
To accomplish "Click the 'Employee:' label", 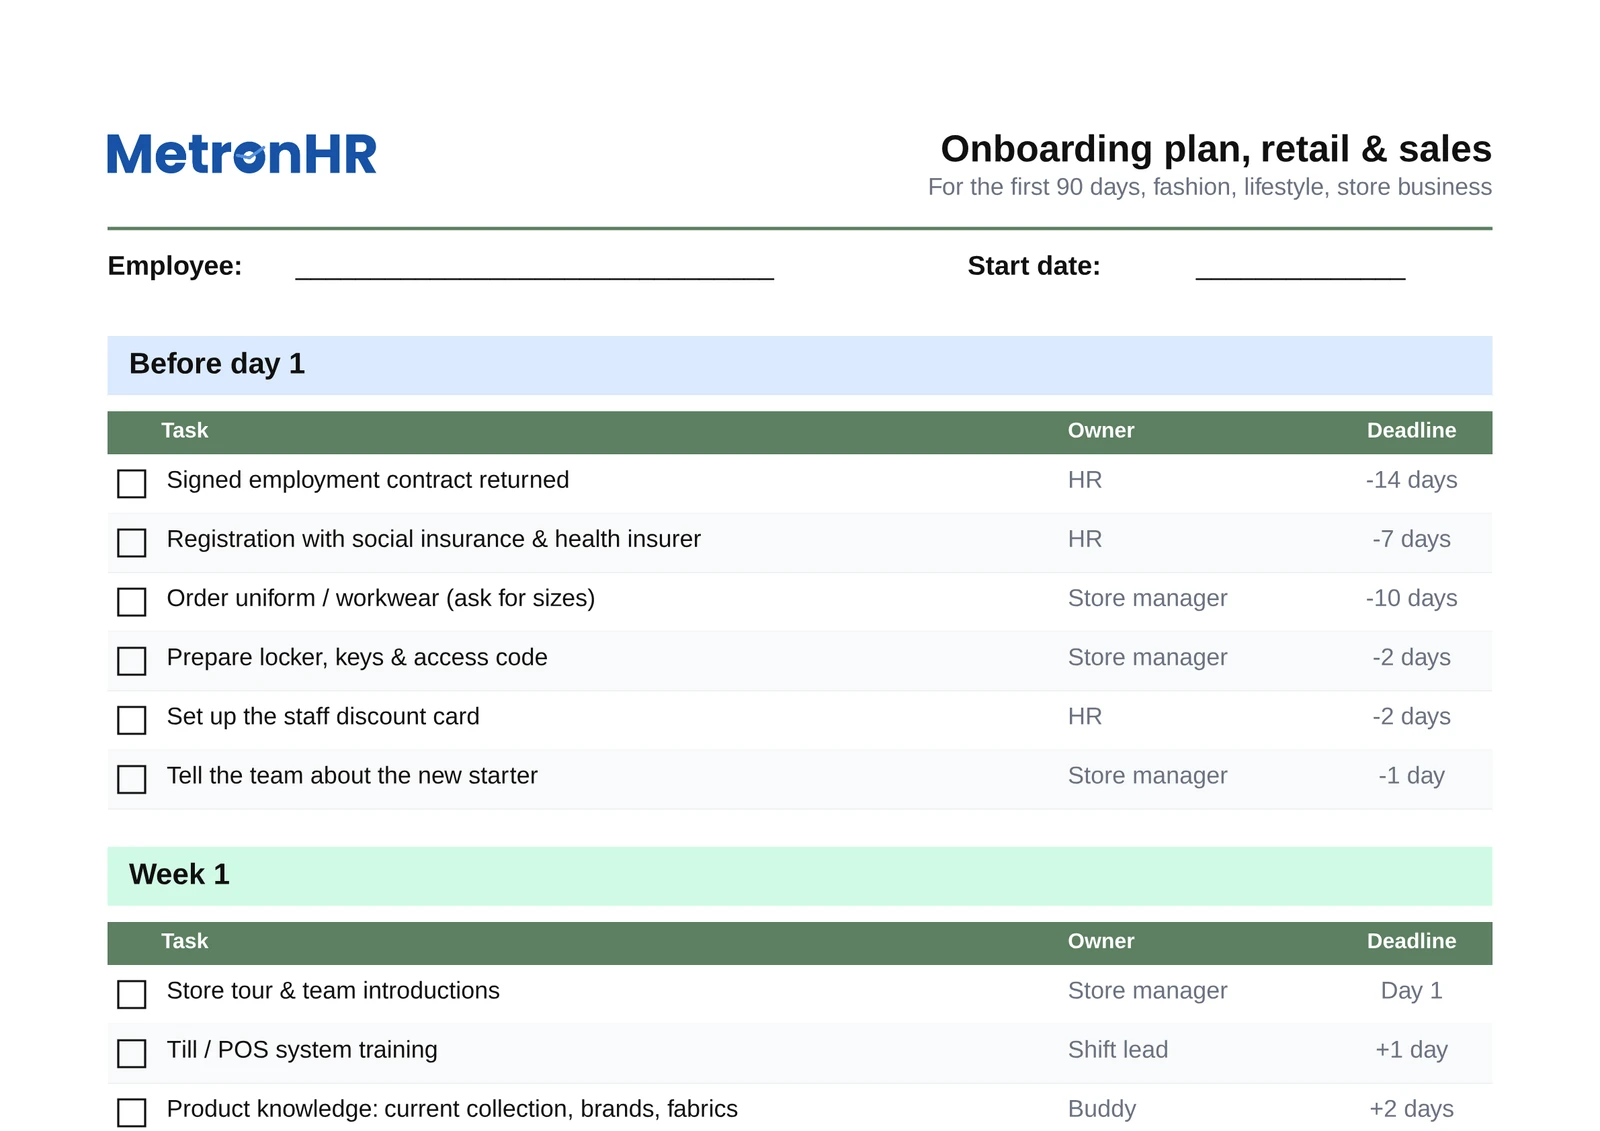I will [175, 266].
